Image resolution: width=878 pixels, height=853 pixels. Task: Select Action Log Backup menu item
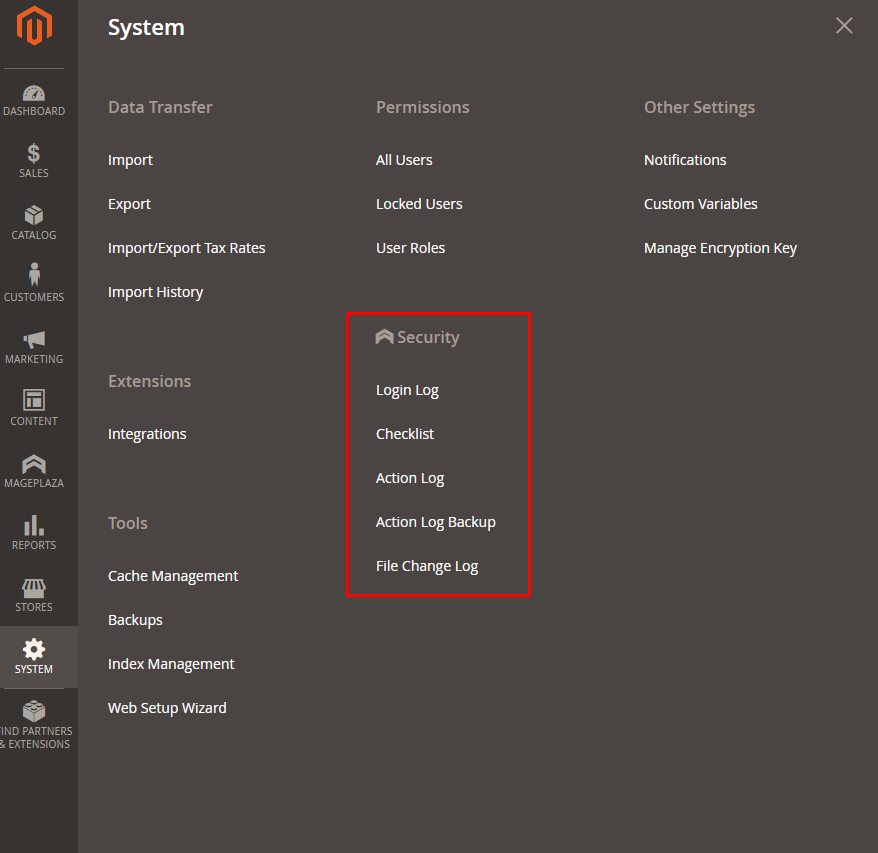pos(435,522)
